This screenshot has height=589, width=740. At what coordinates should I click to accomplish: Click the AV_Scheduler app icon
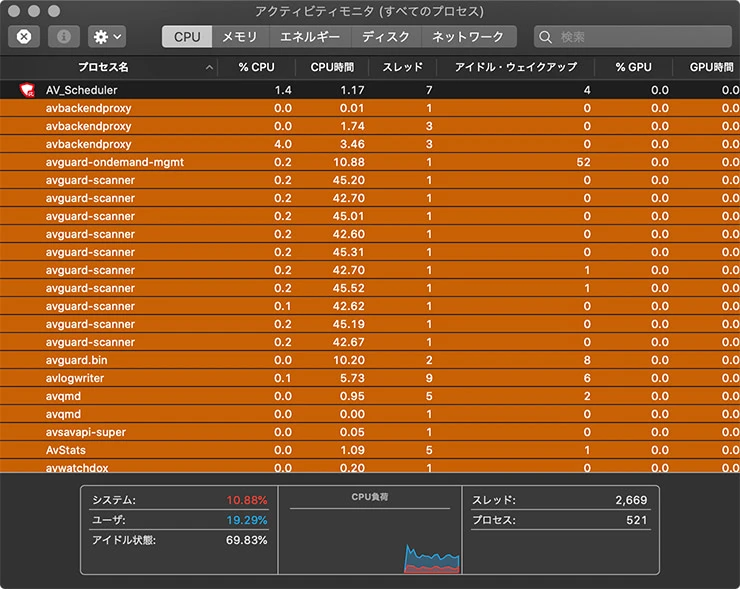point(27,90)
